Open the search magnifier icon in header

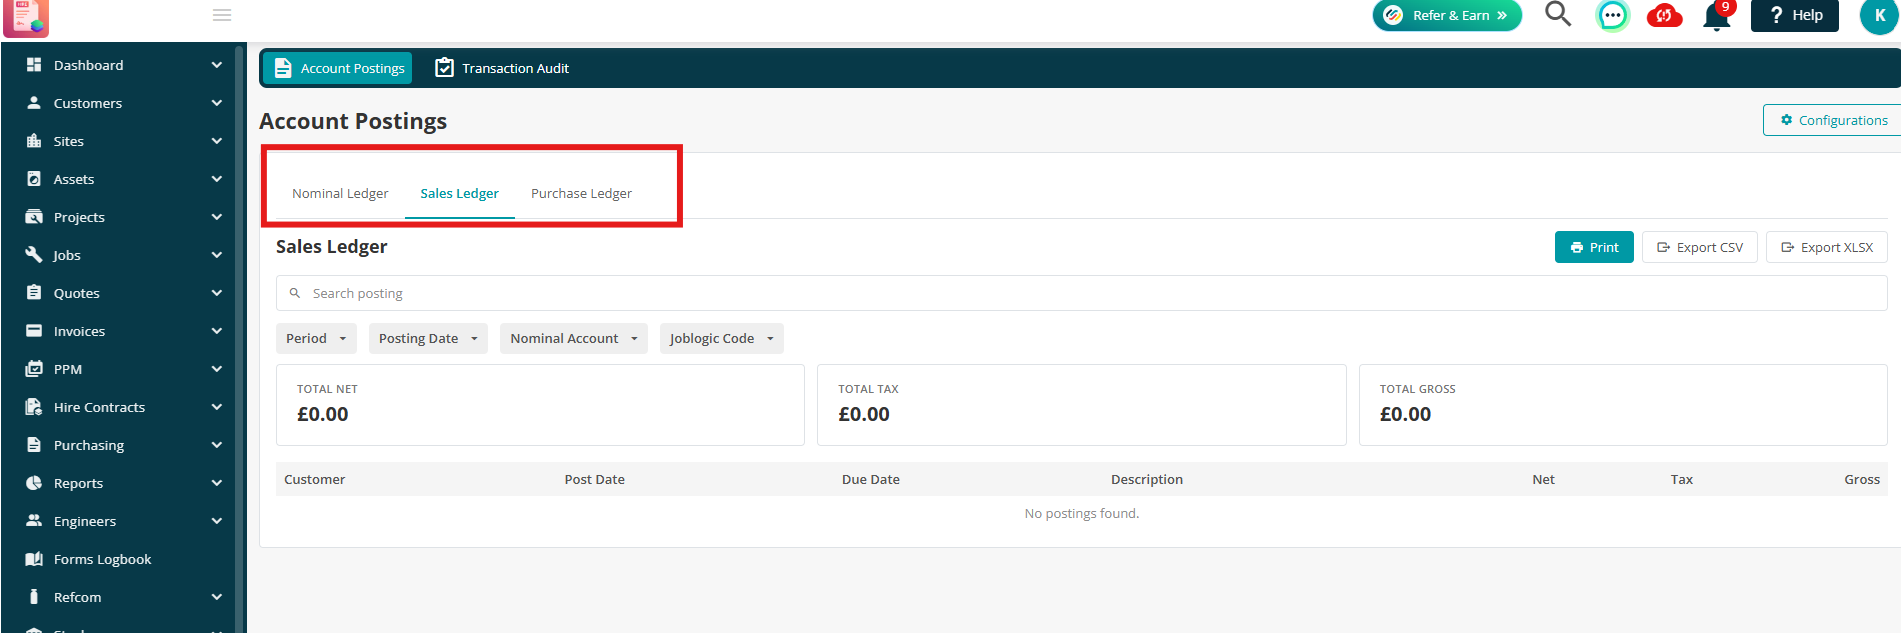[x=1558, y=14]
